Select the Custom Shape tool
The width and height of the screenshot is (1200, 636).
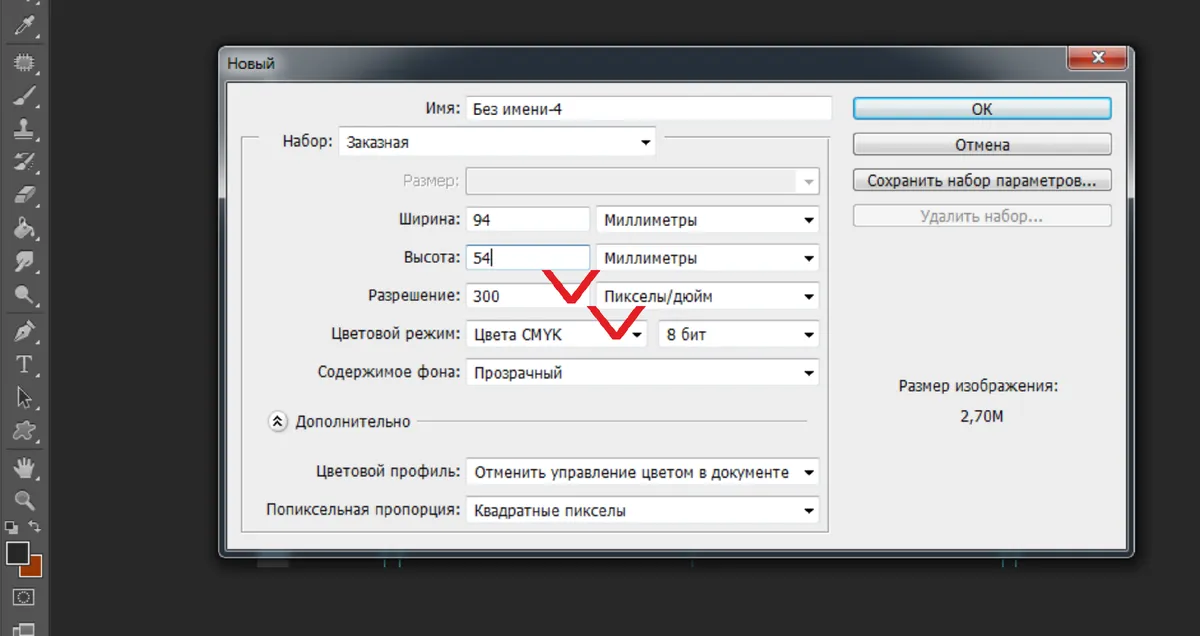(24, 431)
